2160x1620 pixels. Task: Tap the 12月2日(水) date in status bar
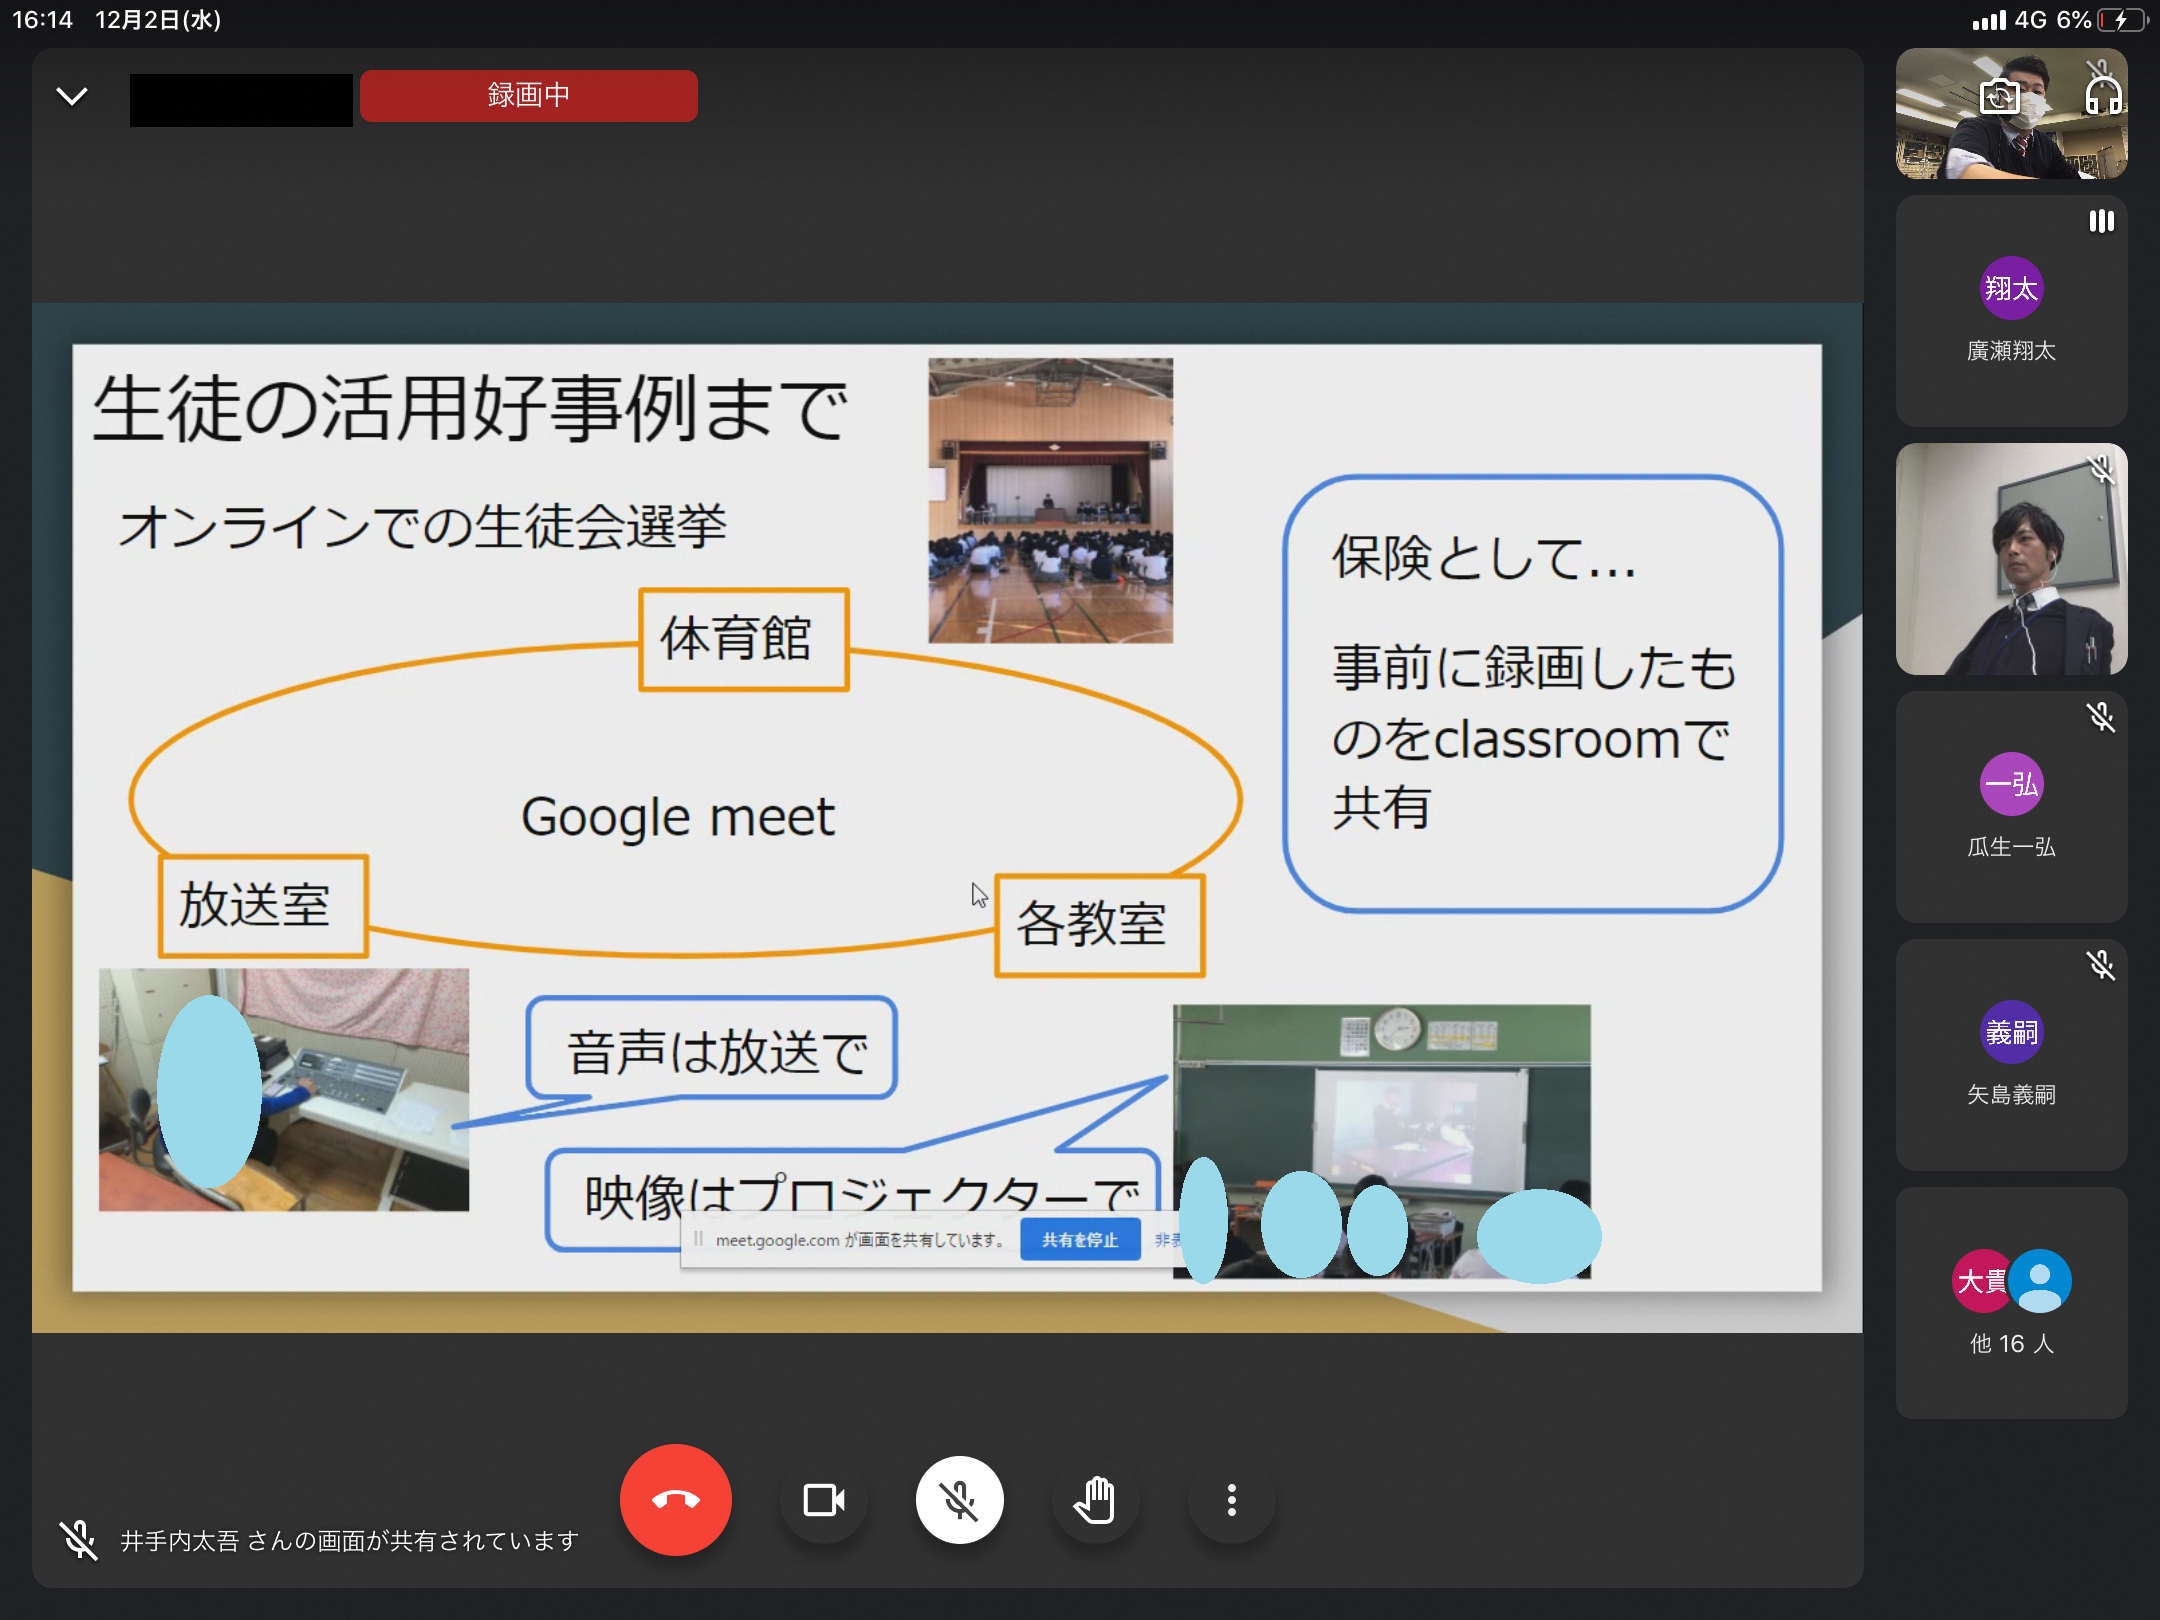click(x=158, y=20)
